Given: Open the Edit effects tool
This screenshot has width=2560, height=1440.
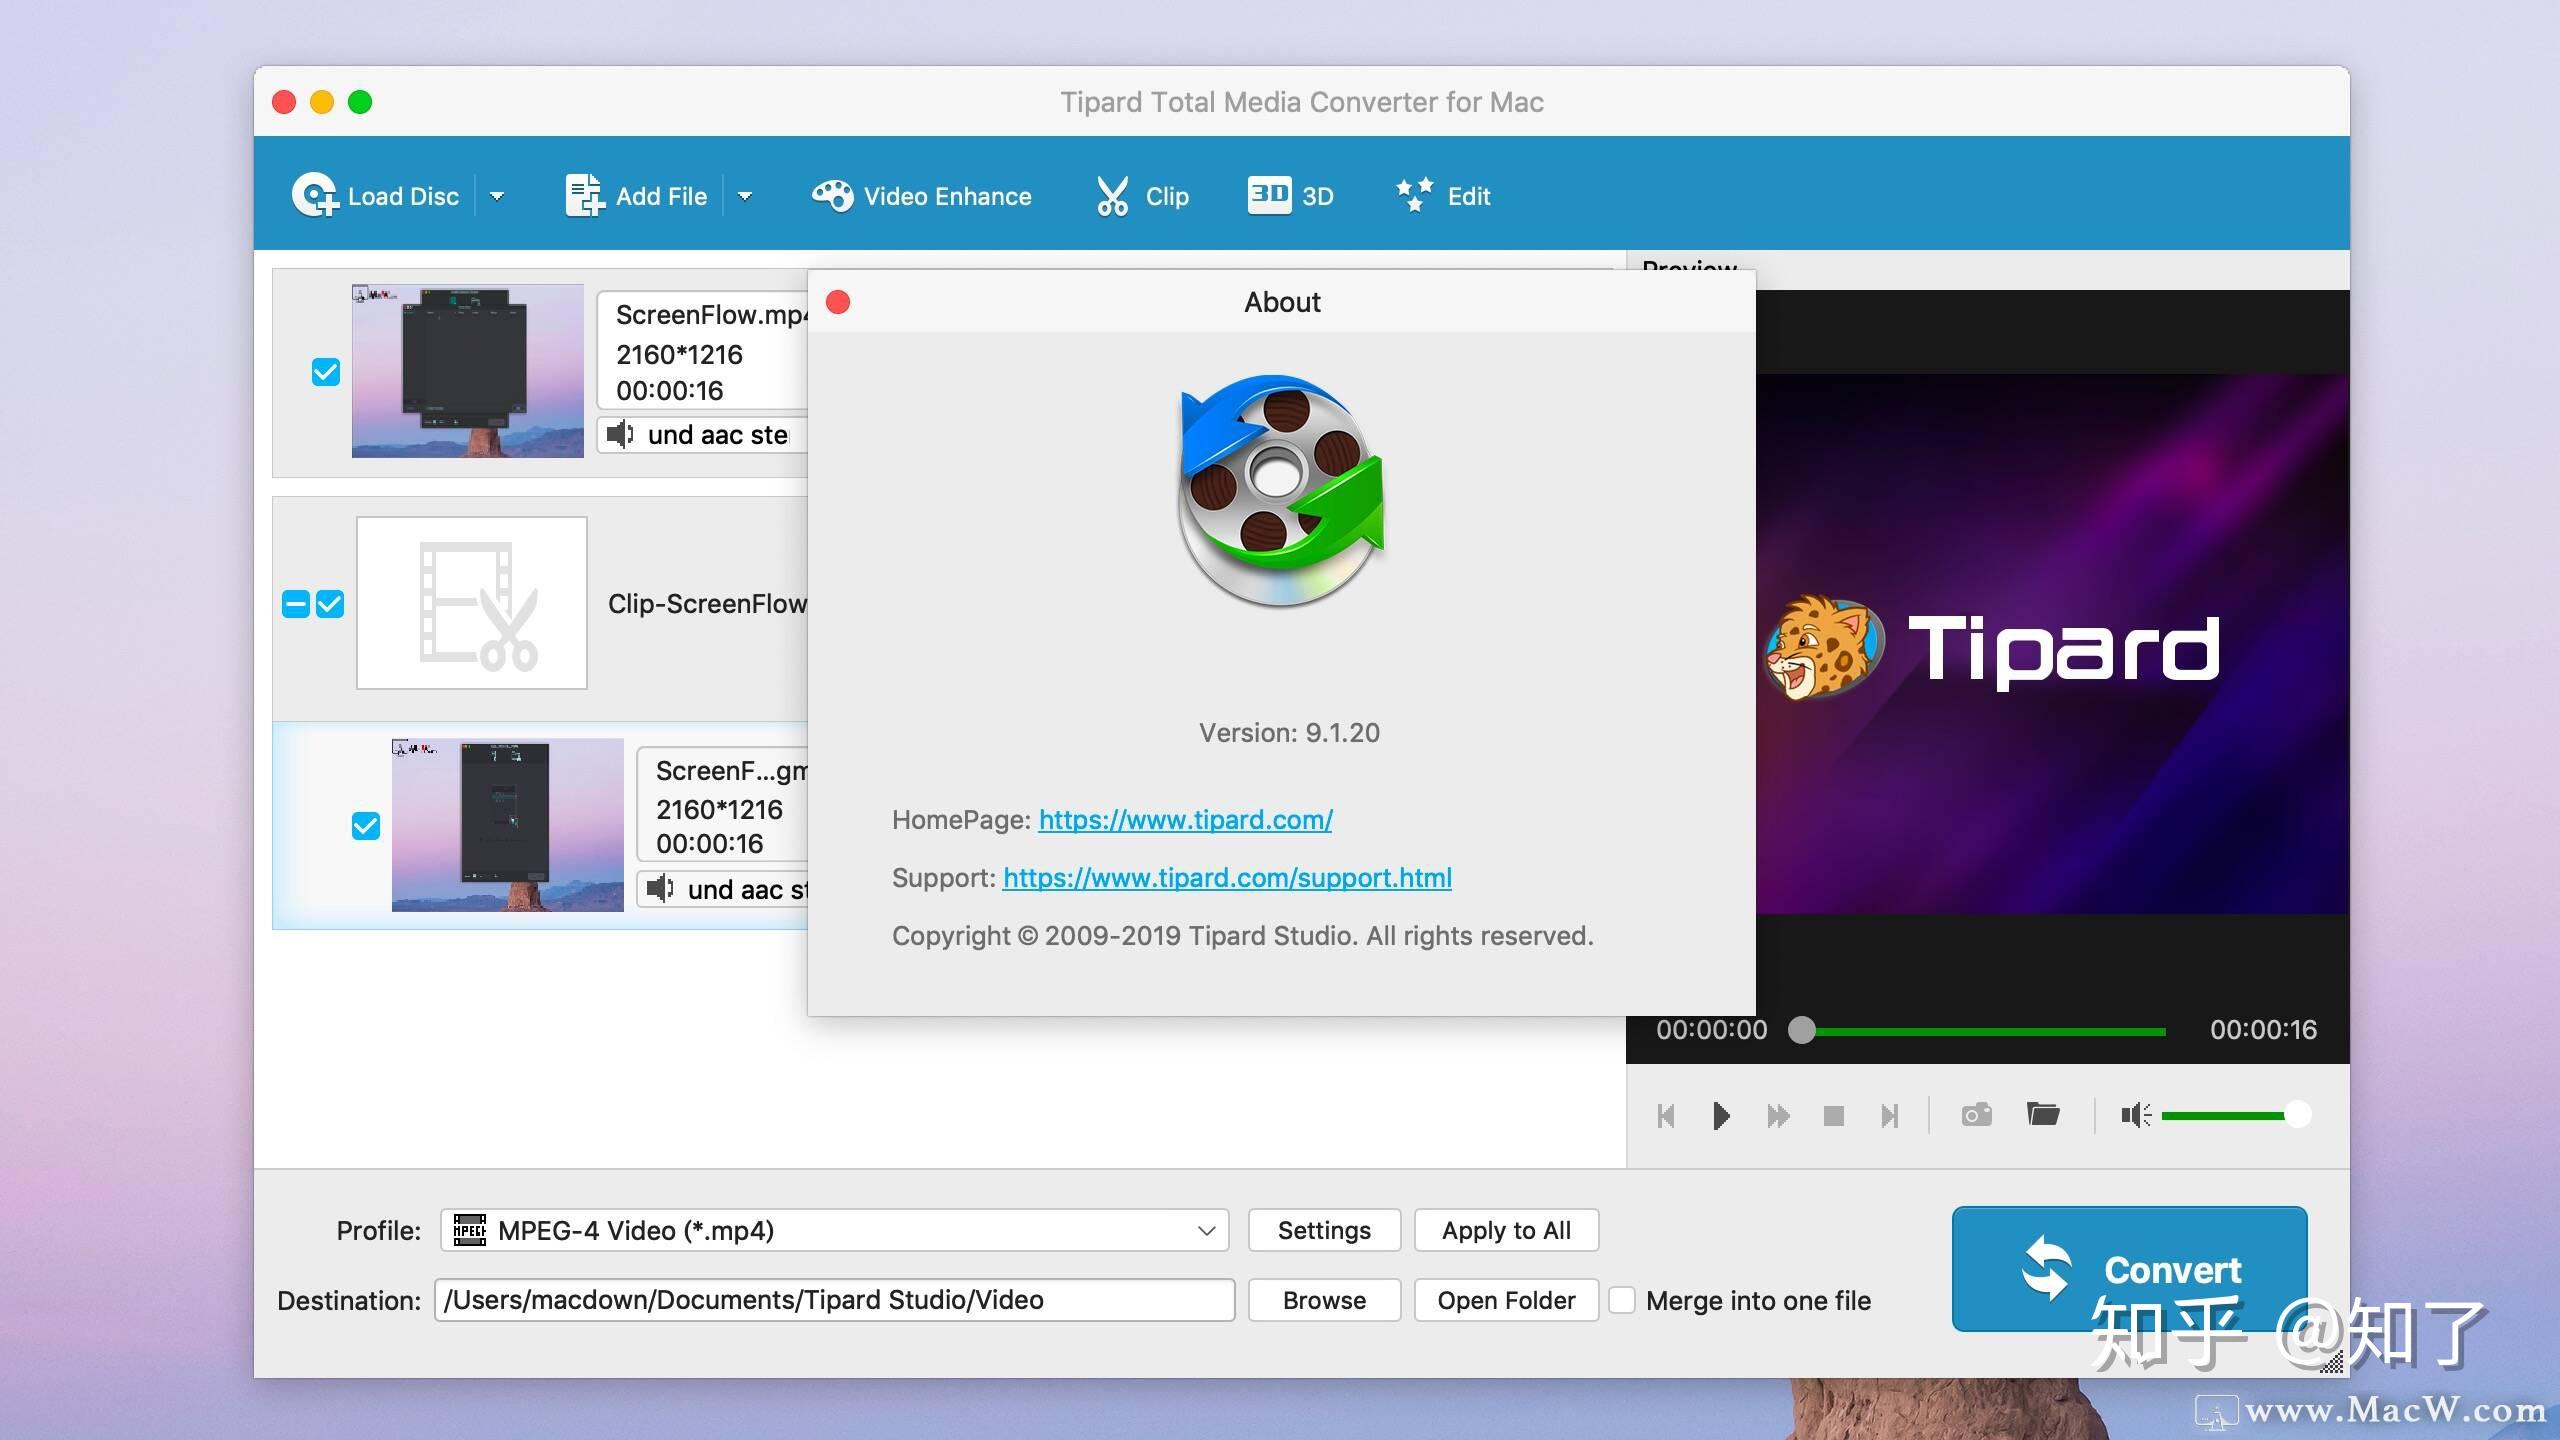Looking at the screenshot, I should [x=1443, y=196].
